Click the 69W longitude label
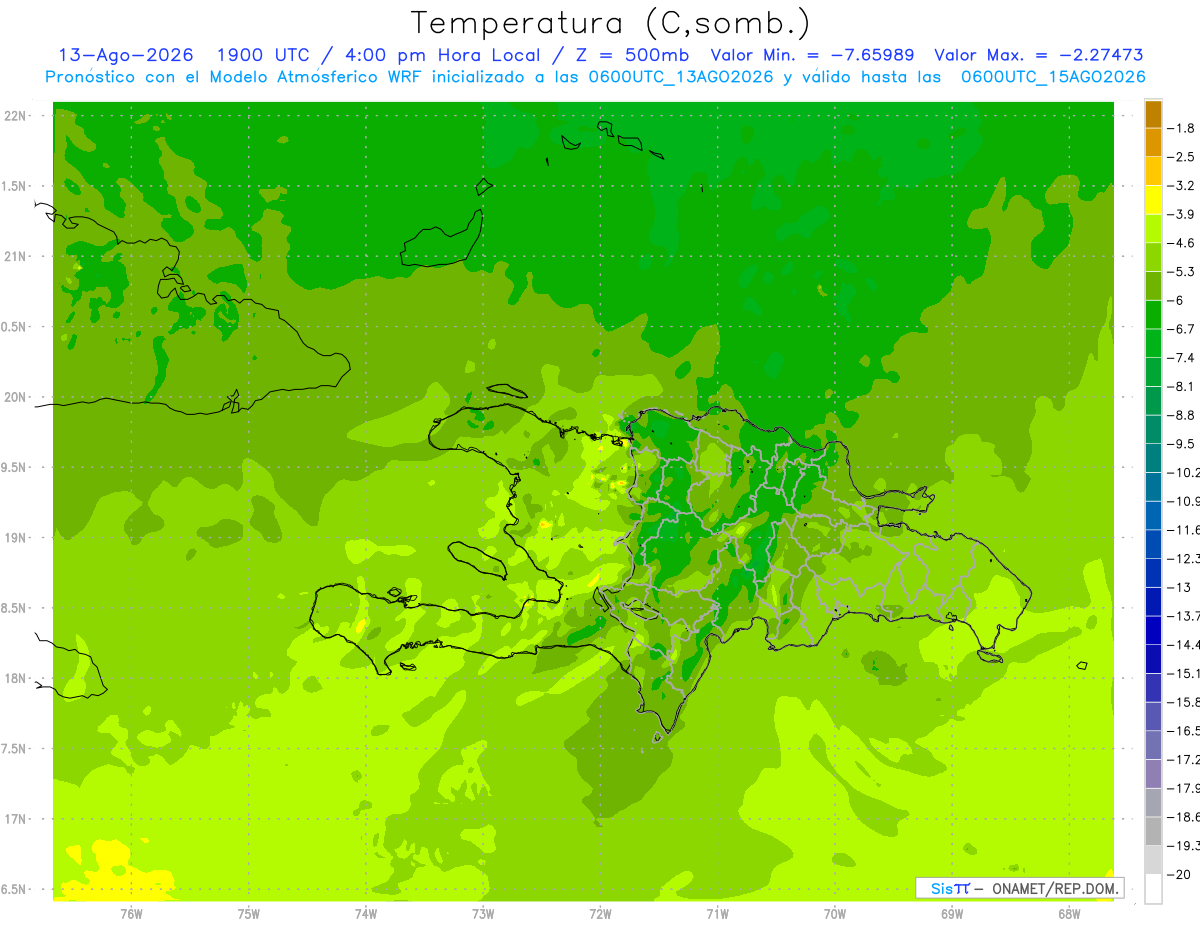The height and width of the screenshot is (927, 1200). point(952,914)
